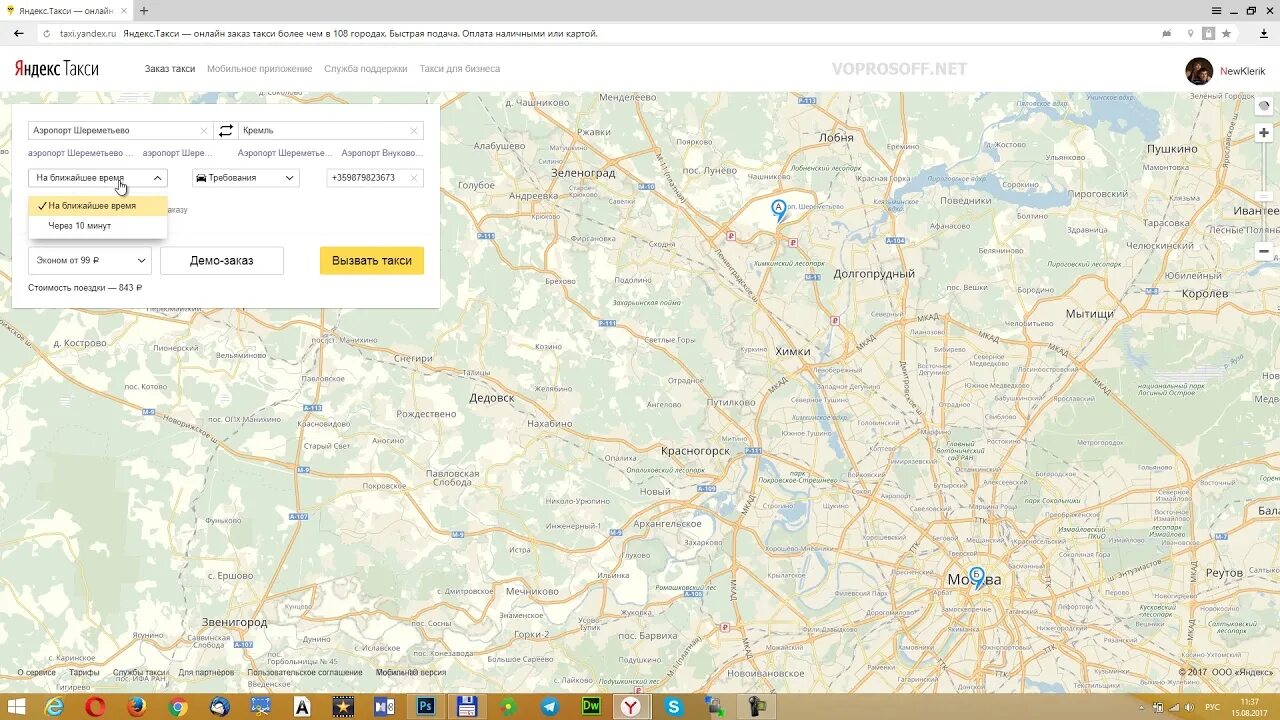The height and width of the screenshot is (720, 1280).
Task: Launch Google Chrome from taskbar
Action: (x=178, y=707)
